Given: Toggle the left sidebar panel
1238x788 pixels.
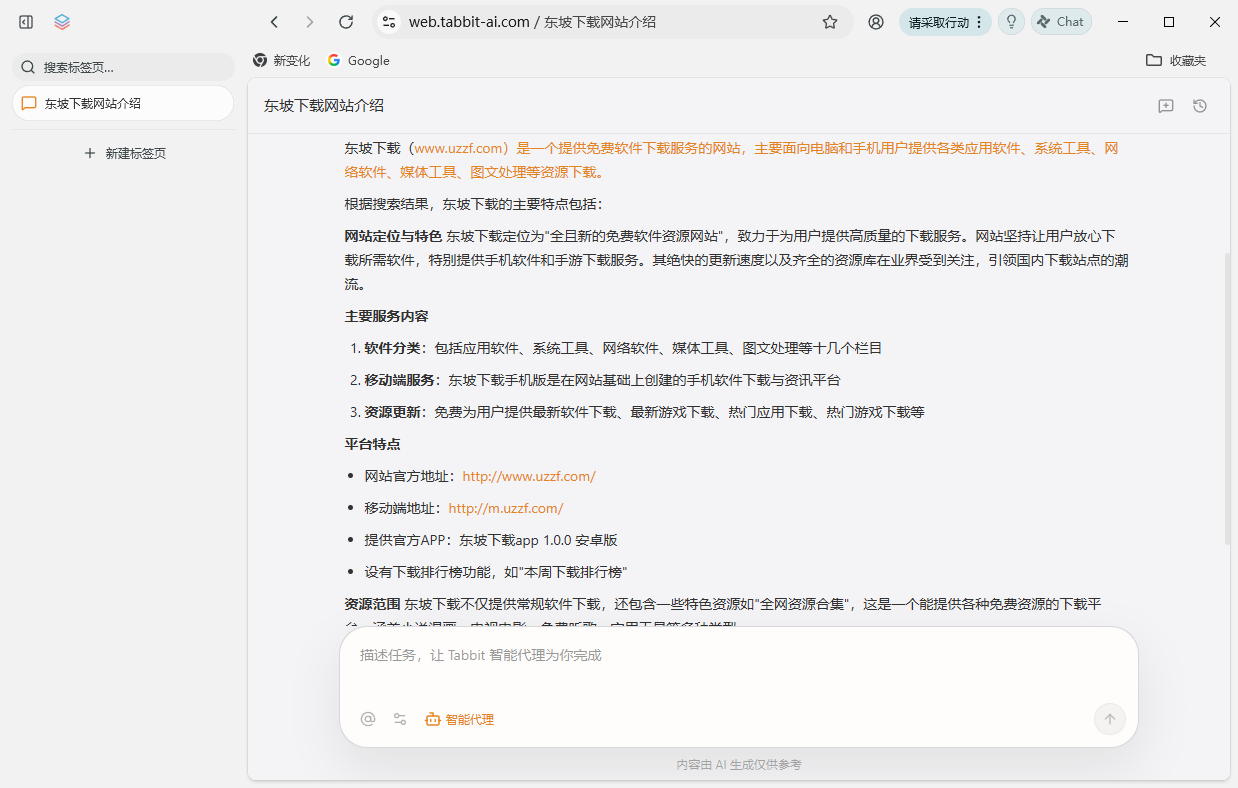Looking at the screenshot, I should tap(25, 21).
